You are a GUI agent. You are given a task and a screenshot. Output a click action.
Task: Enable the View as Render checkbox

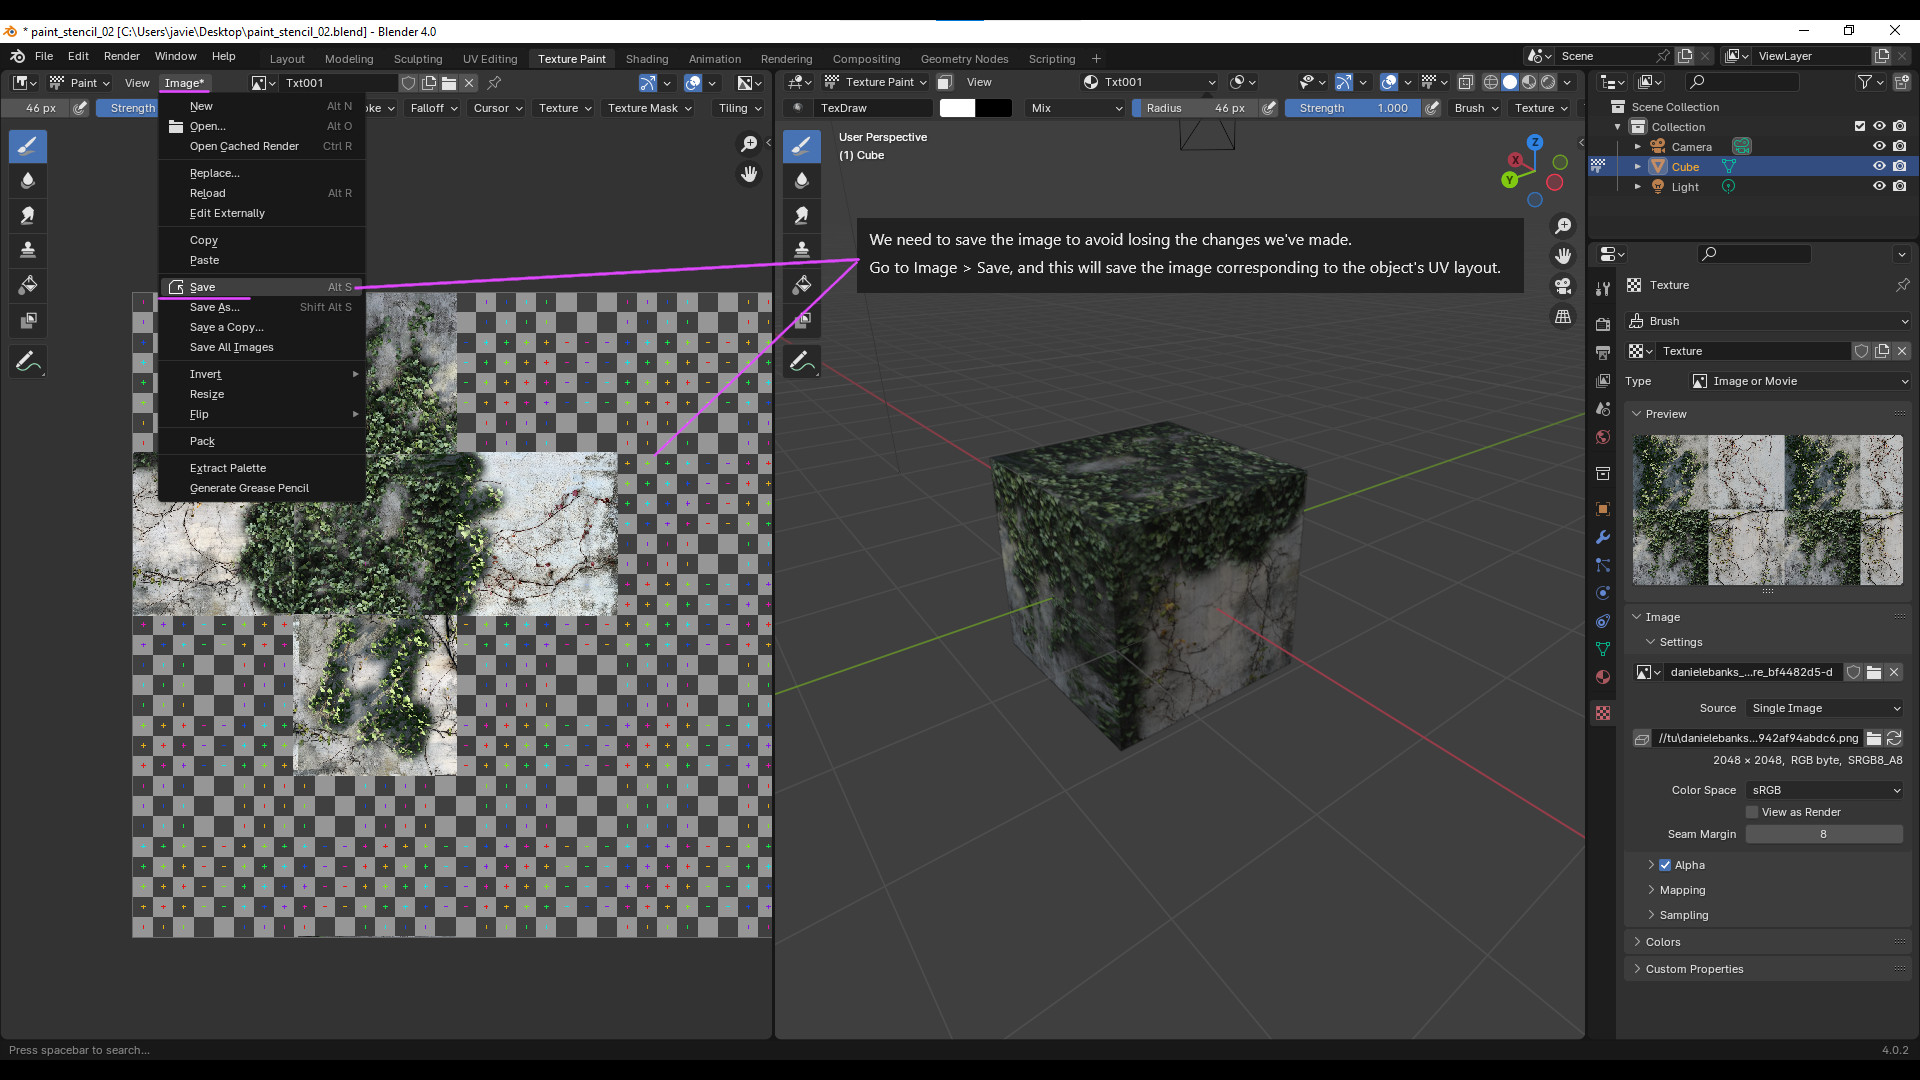1752,812
